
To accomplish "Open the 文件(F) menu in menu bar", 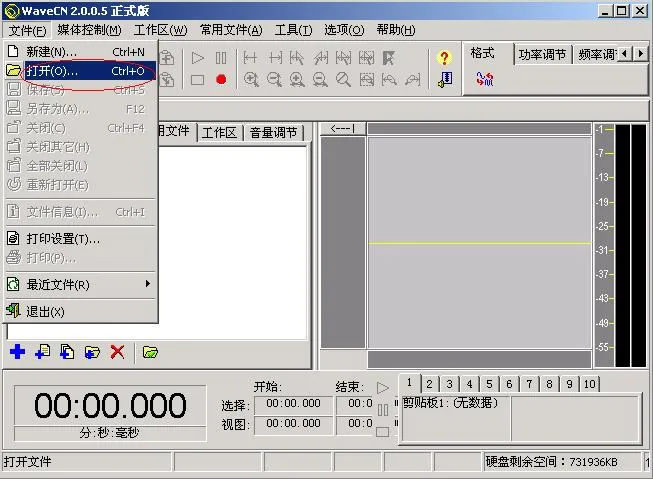I will coord(27,30).
